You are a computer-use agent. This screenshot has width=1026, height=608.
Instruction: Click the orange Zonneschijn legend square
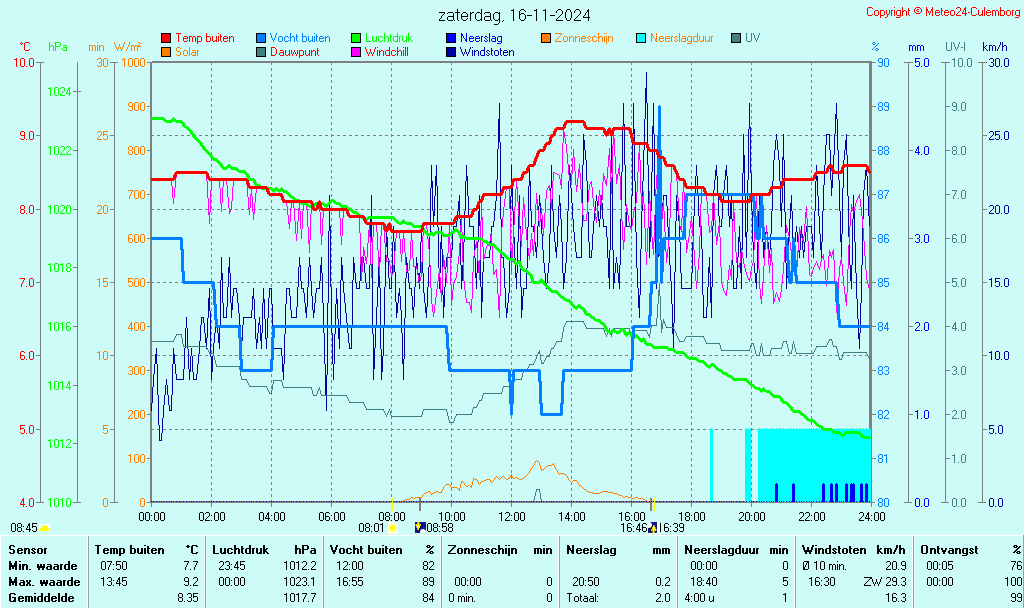click(546, 38)
